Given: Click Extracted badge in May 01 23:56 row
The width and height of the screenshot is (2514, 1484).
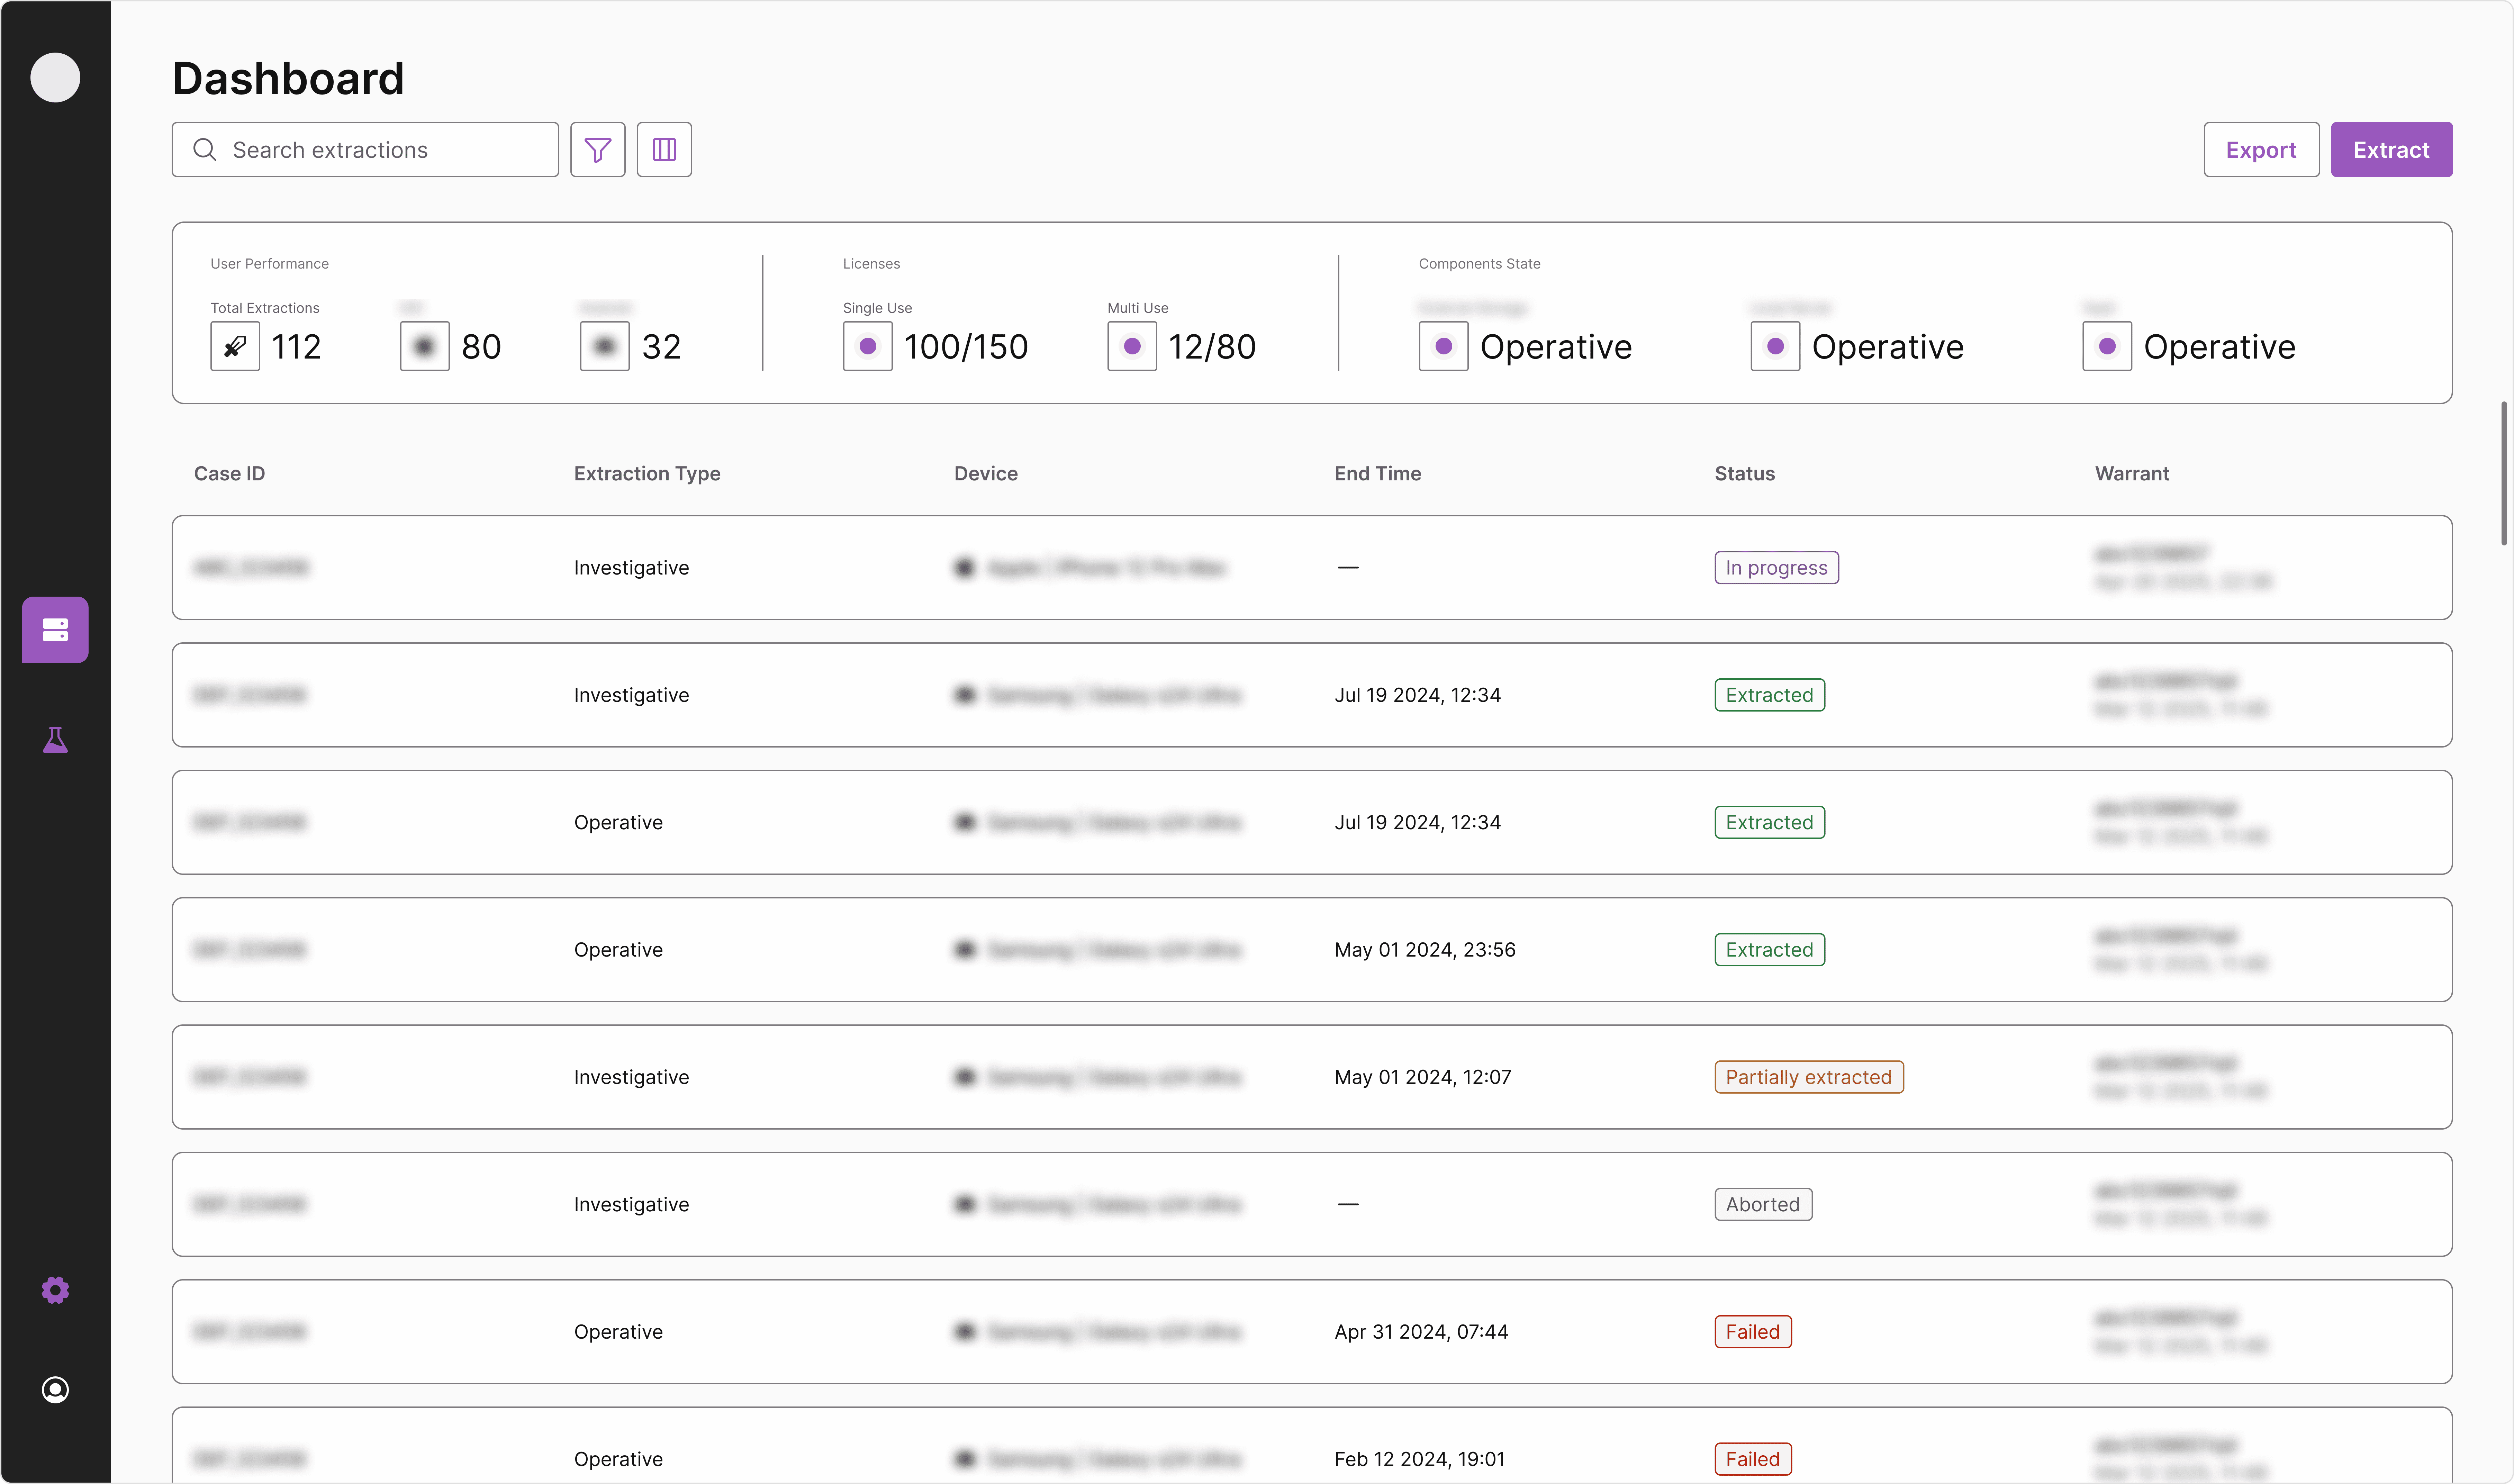Looking at the screenshot, I should 1770,950.
